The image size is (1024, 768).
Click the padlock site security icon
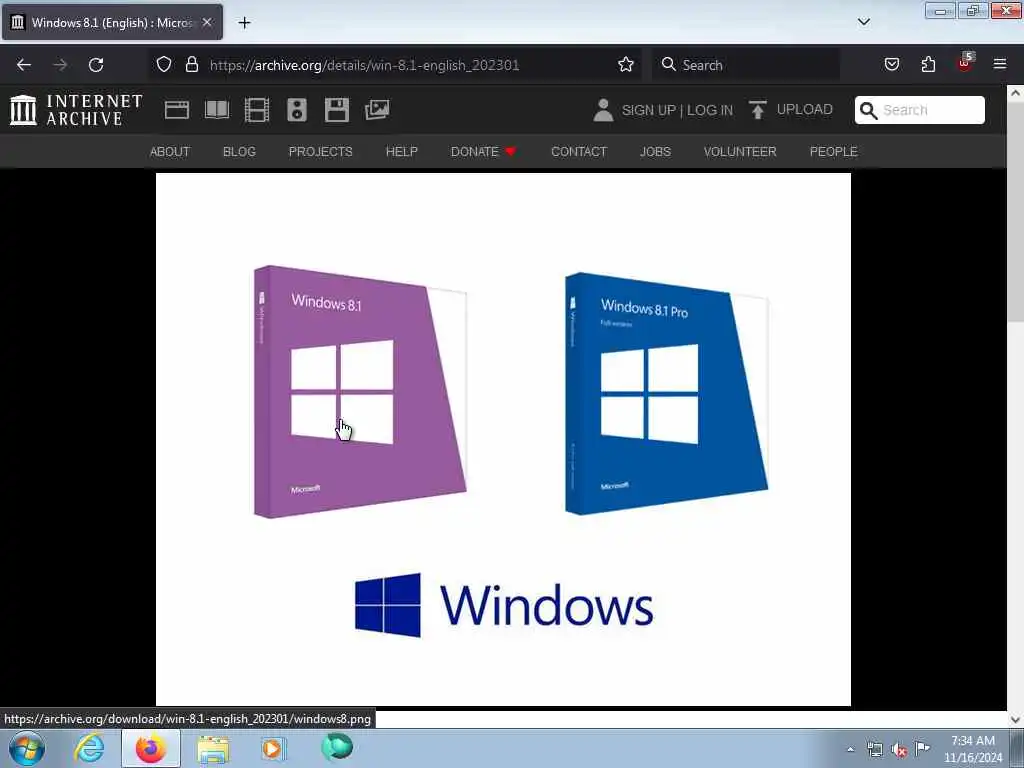click(191, 64)
